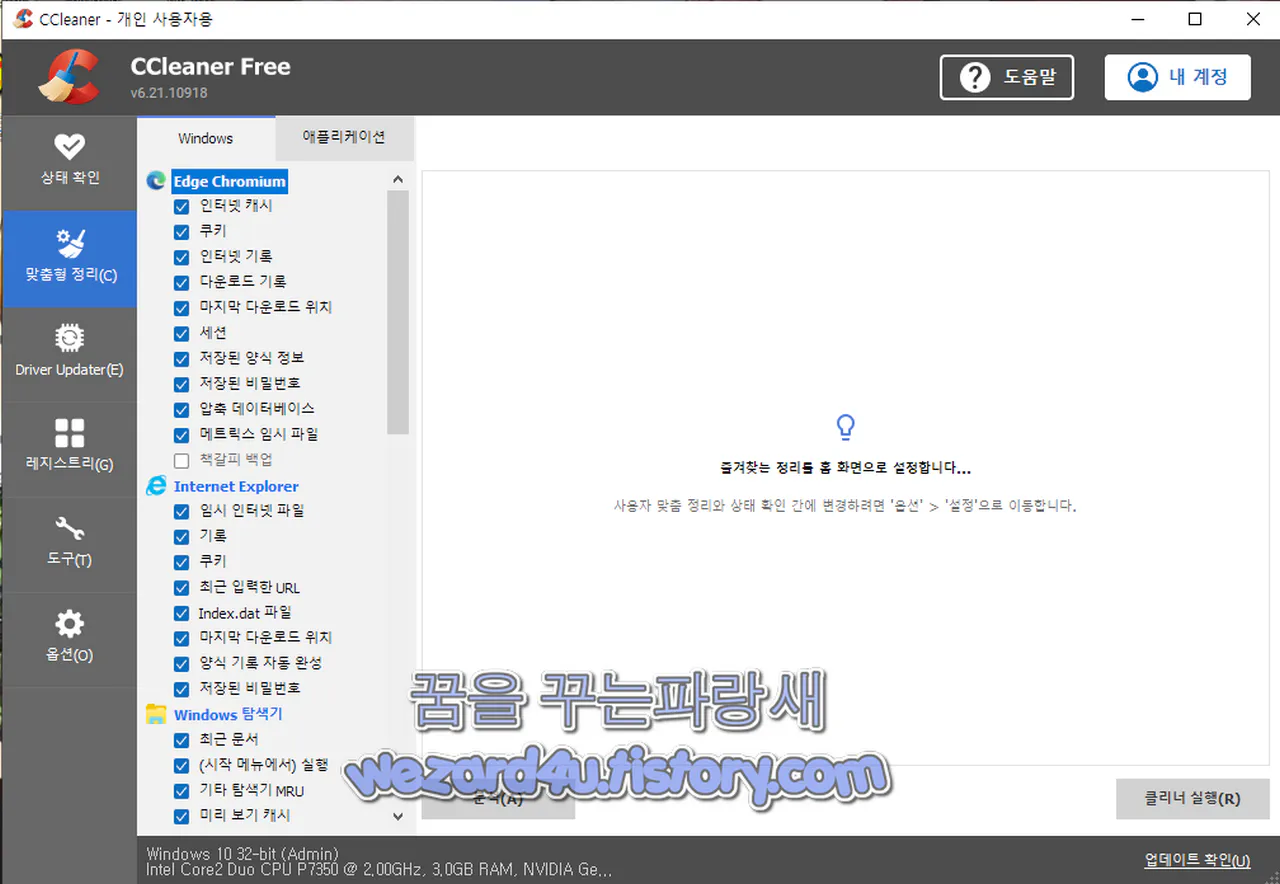The width and height of the screenshot is (1280, 884).
Task: Click the Internet Explorer icon
Action: 156,486
